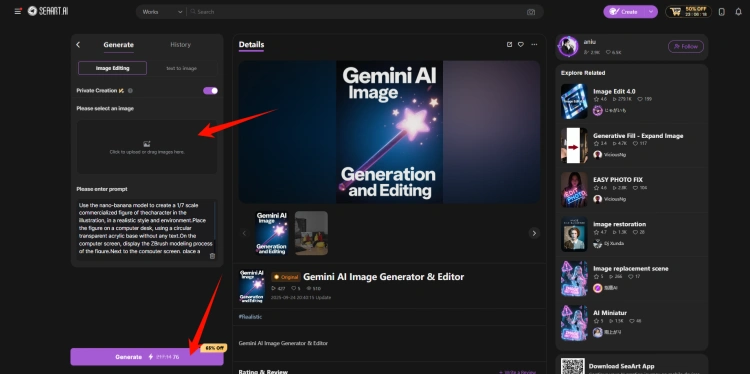The image size is (750, 374).
Task: Click the Write a Review link
Action: pyautogui.click(x=517, y=372)
